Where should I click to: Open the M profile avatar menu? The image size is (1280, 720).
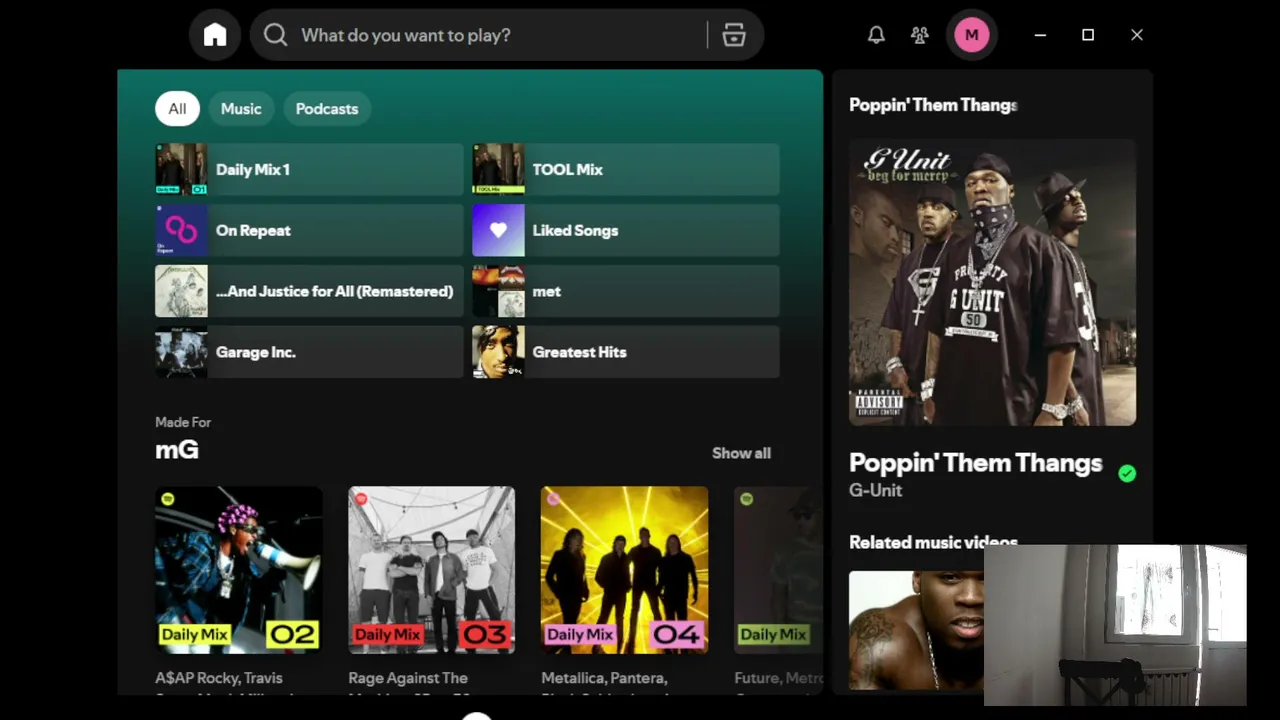coord(971,35)
